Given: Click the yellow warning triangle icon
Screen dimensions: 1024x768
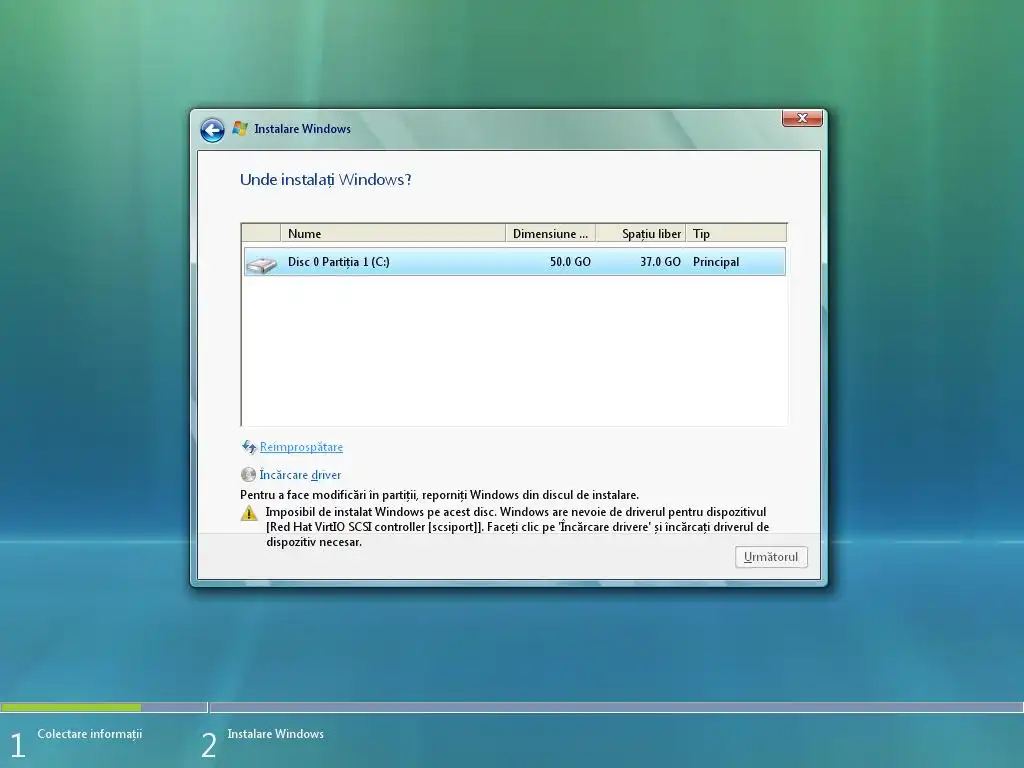Looking at the screenshot, I should (249, 513).
